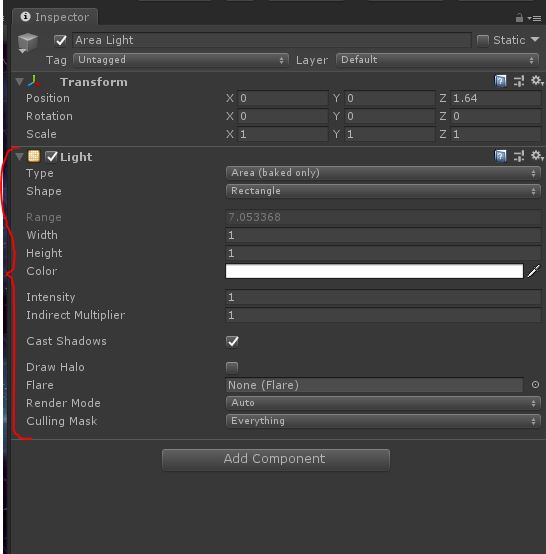Click the Culling Mask label
The image size is (546, 554).
pyautogui.click(x=61, y=421)
